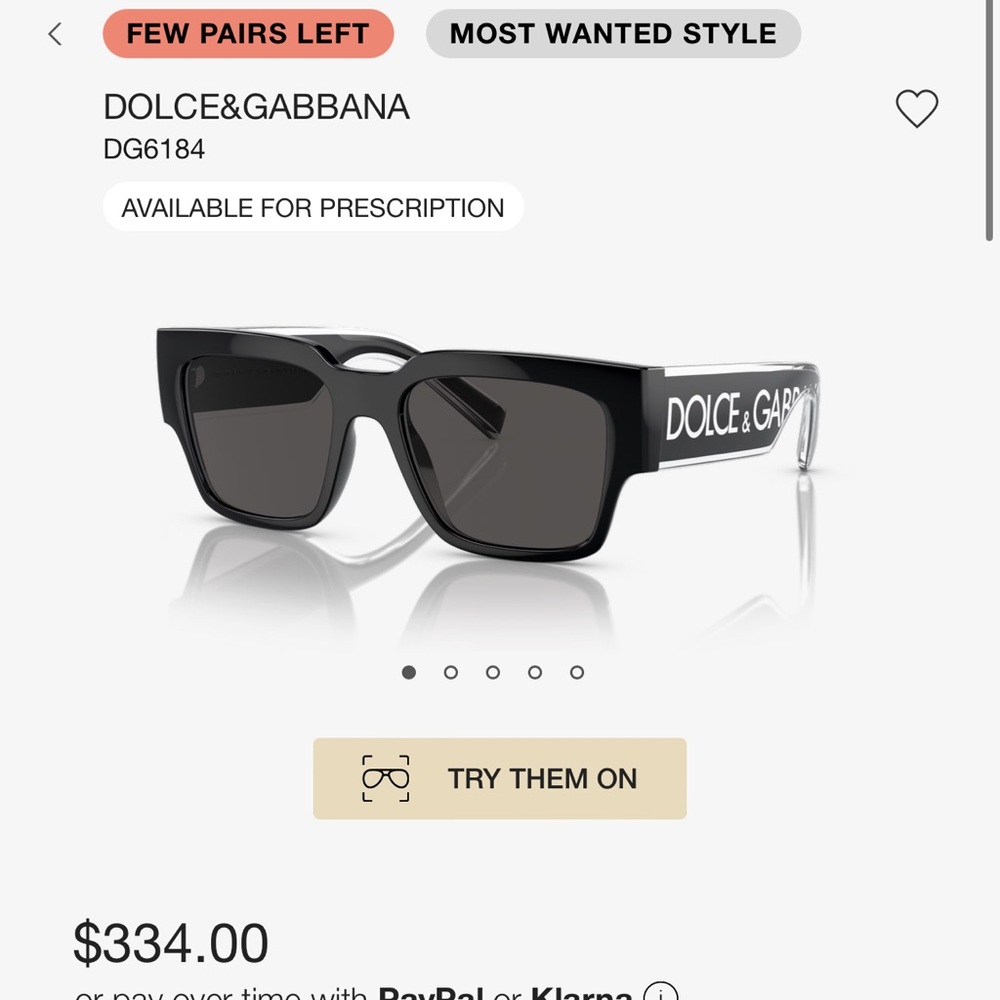This screenshot has height=1000, width=1000.
Task: Select the first carousel dot
Action: [409, 672]
